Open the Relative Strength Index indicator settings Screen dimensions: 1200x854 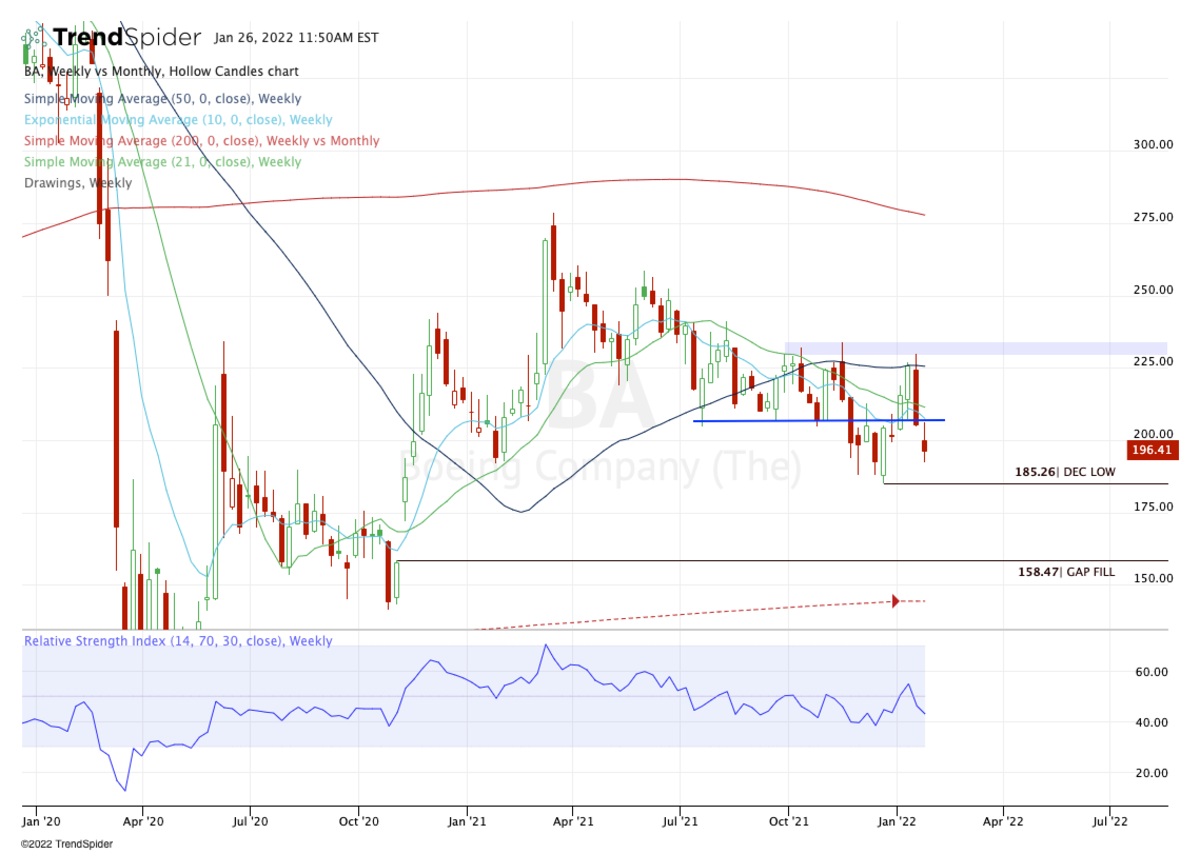pyautogui.click(x=178, y=640)
